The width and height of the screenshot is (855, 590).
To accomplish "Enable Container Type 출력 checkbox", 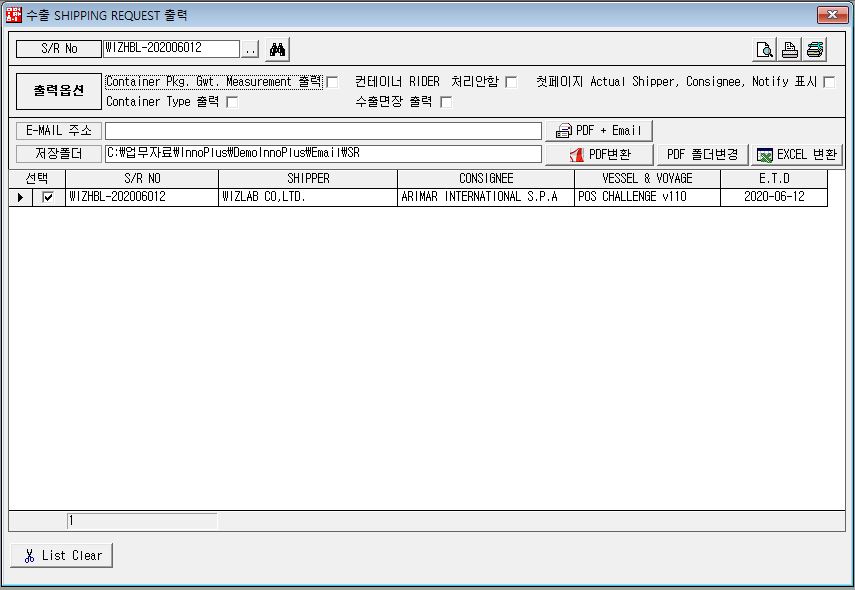I will click(x=232, y=102).
